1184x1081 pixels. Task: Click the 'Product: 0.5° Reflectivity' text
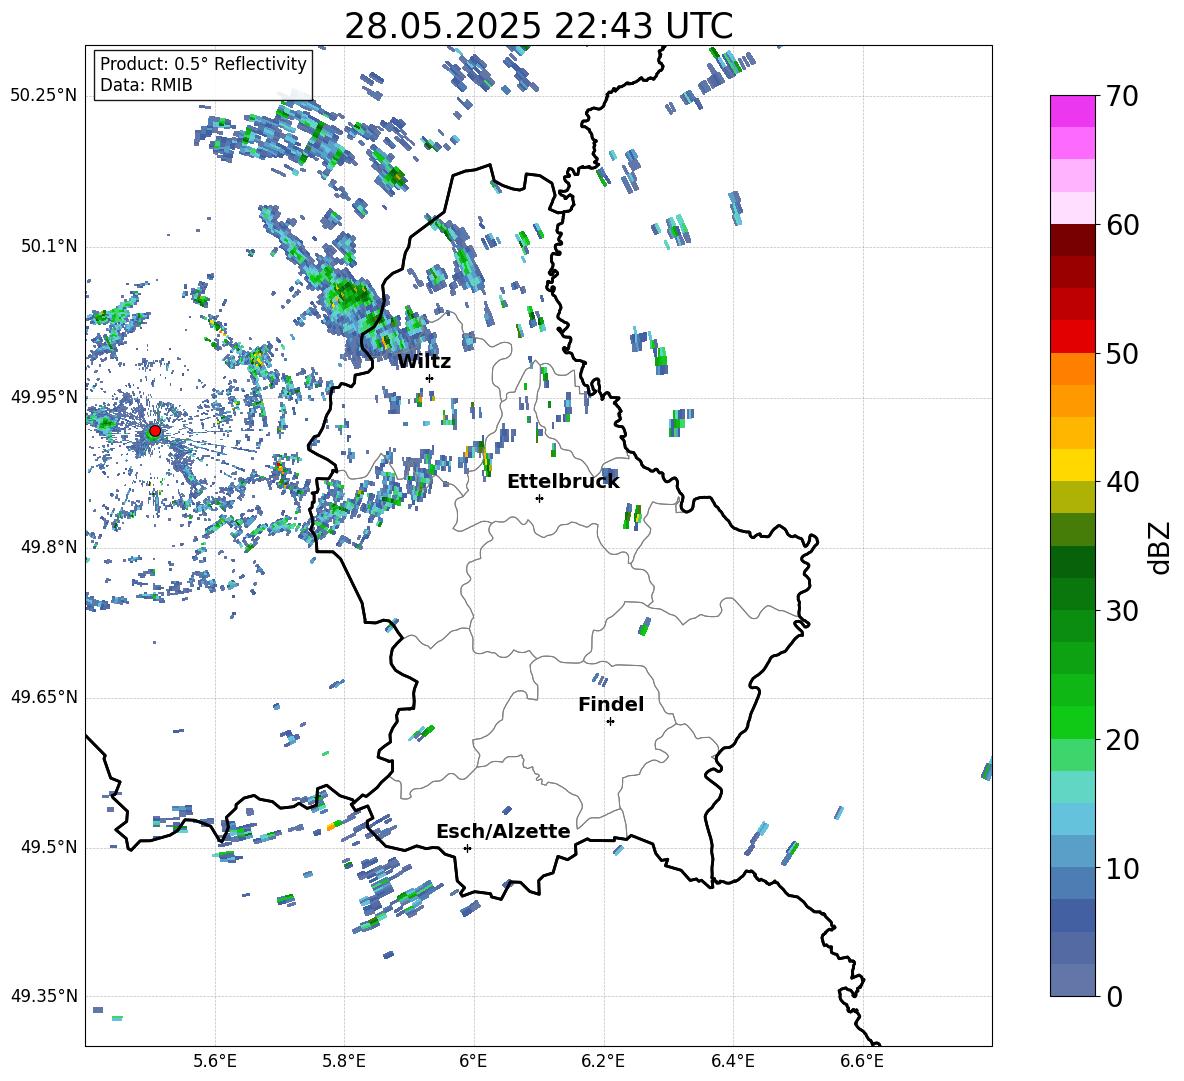click(203, 63)
